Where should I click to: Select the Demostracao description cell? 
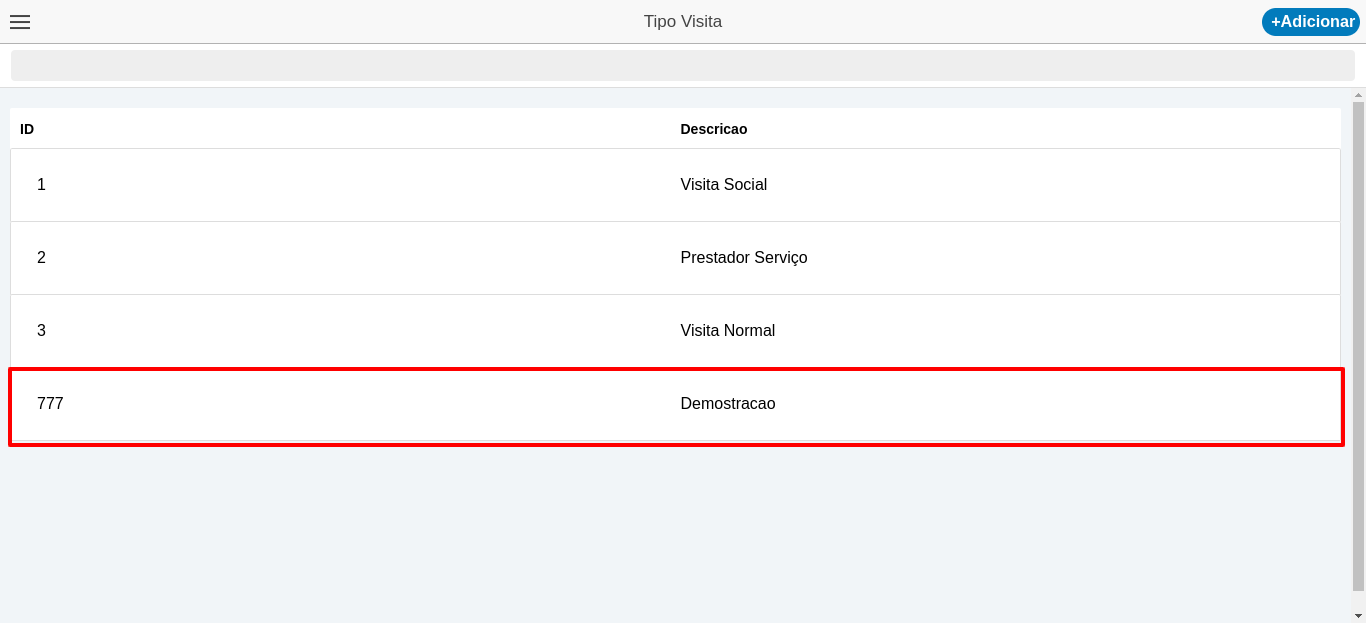coord(727,404)
